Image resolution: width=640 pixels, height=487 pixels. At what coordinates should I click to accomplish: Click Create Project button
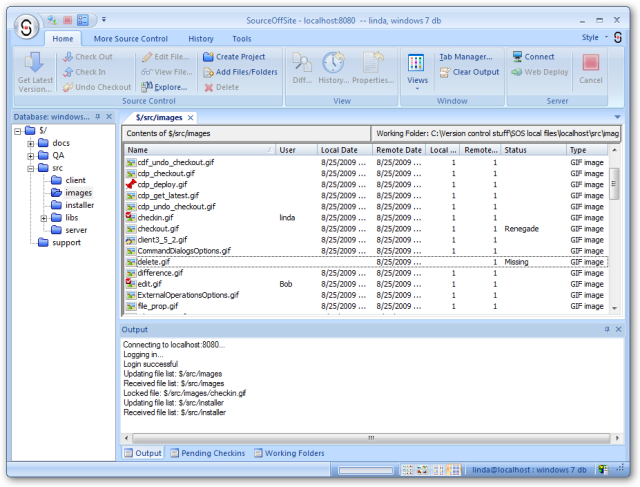pos(234,57)
